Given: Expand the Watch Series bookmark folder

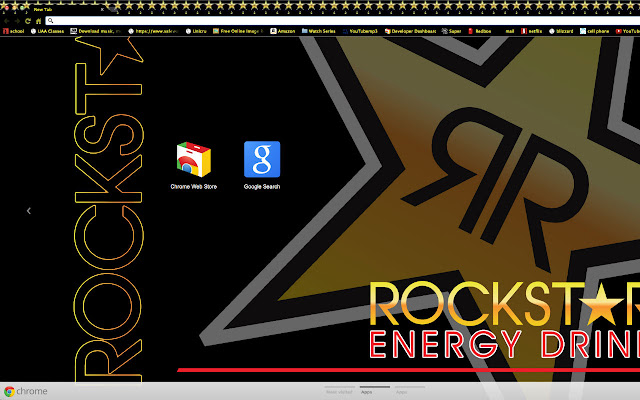Looking at the screenshot, I should (x=319, y=31).
